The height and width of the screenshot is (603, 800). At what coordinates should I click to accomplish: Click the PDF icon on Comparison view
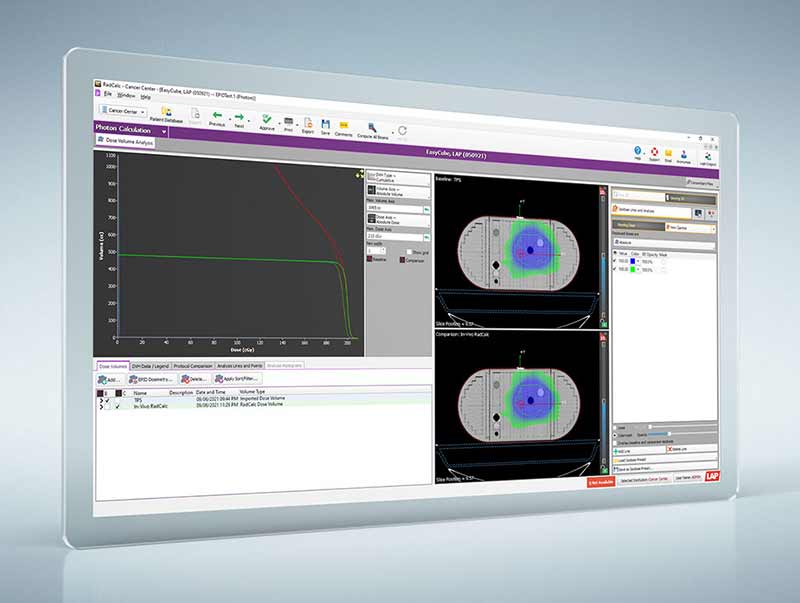[604, 338]
